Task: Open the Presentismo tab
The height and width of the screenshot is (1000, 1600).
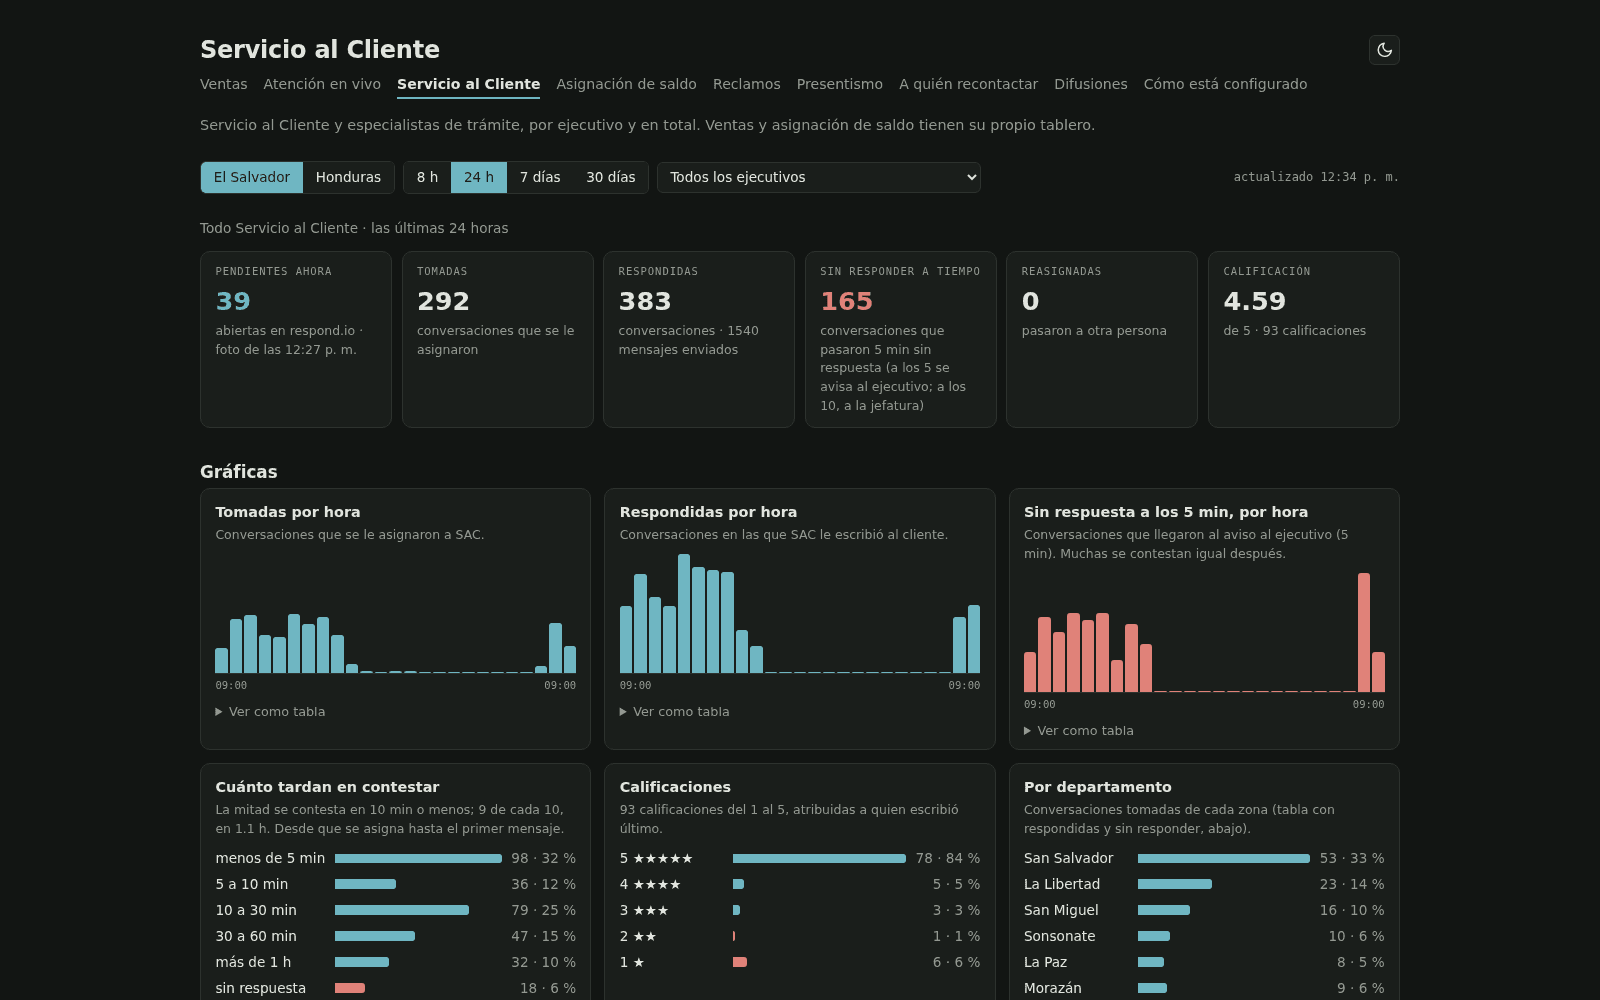Action: [x=839, y=84]
